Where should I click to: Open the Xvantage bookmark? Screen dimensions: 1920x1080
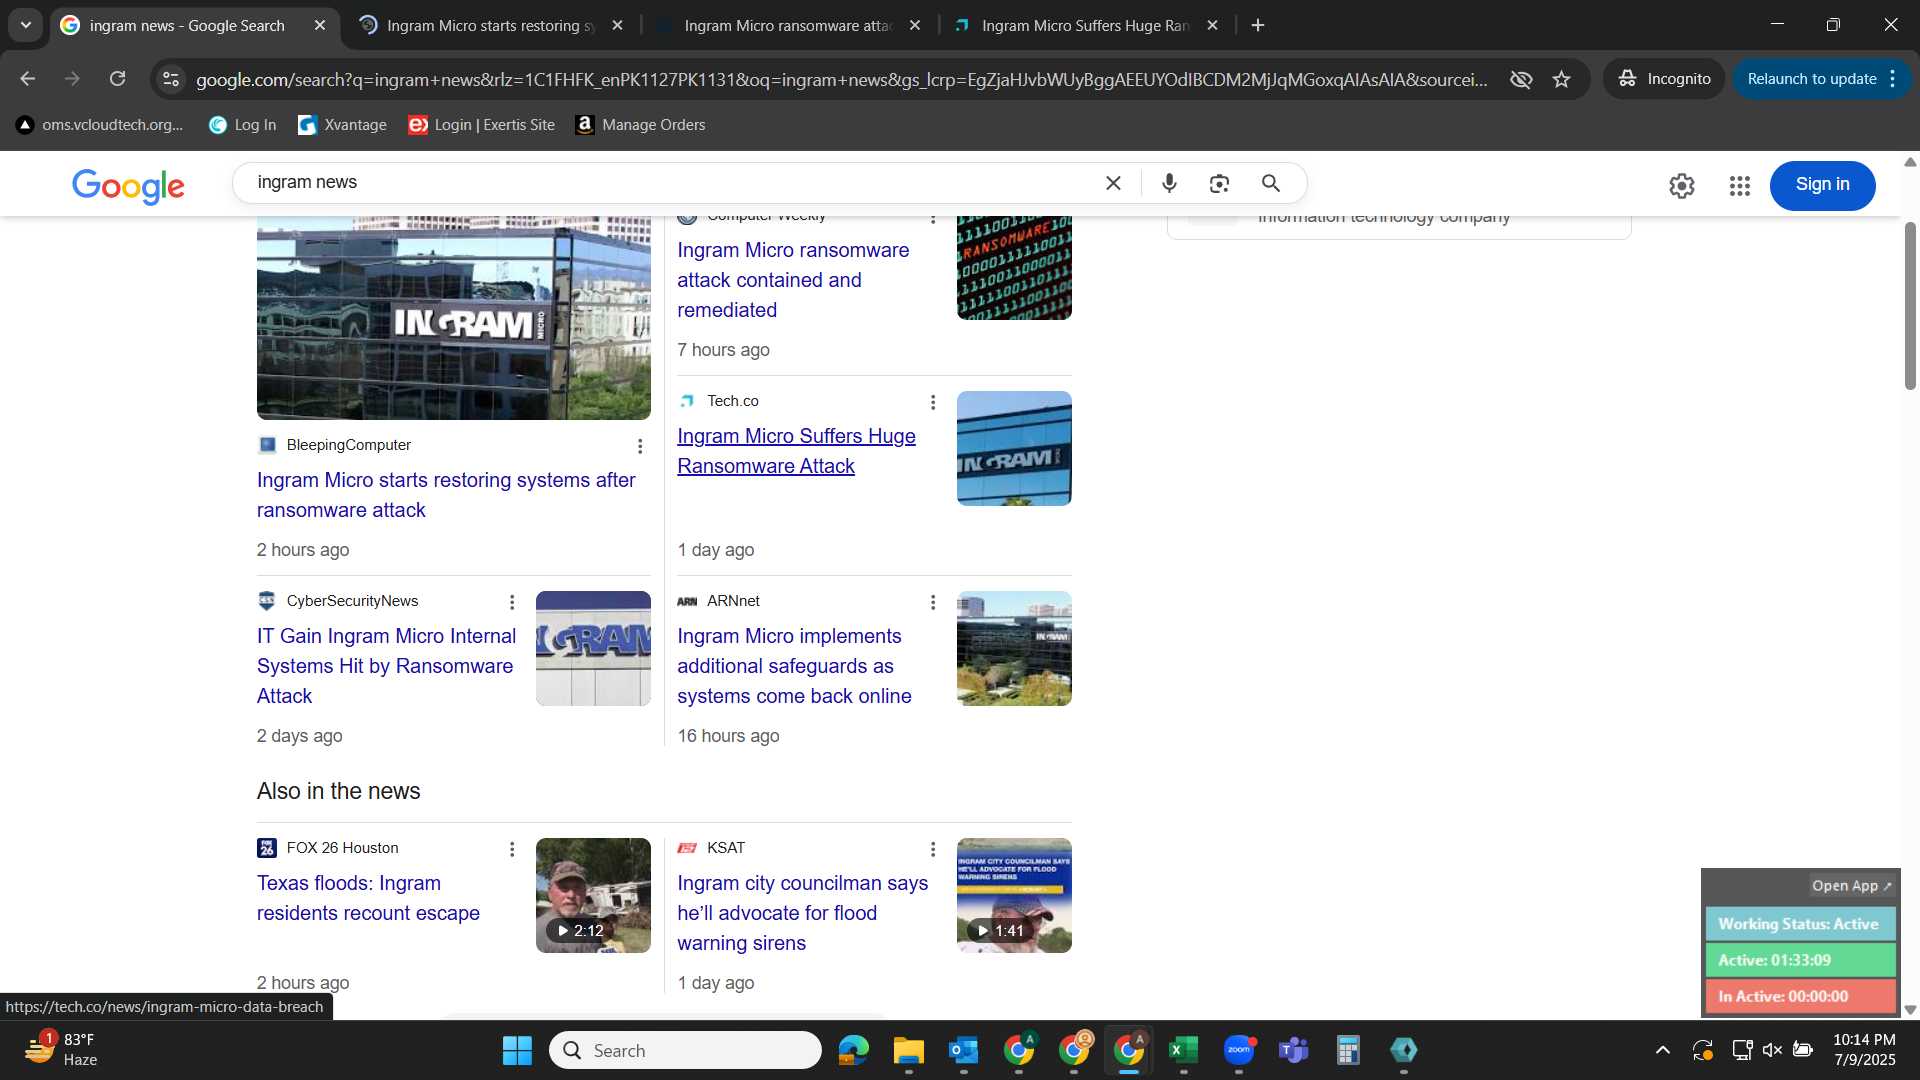pyautogui.click(x=343, y=125)
